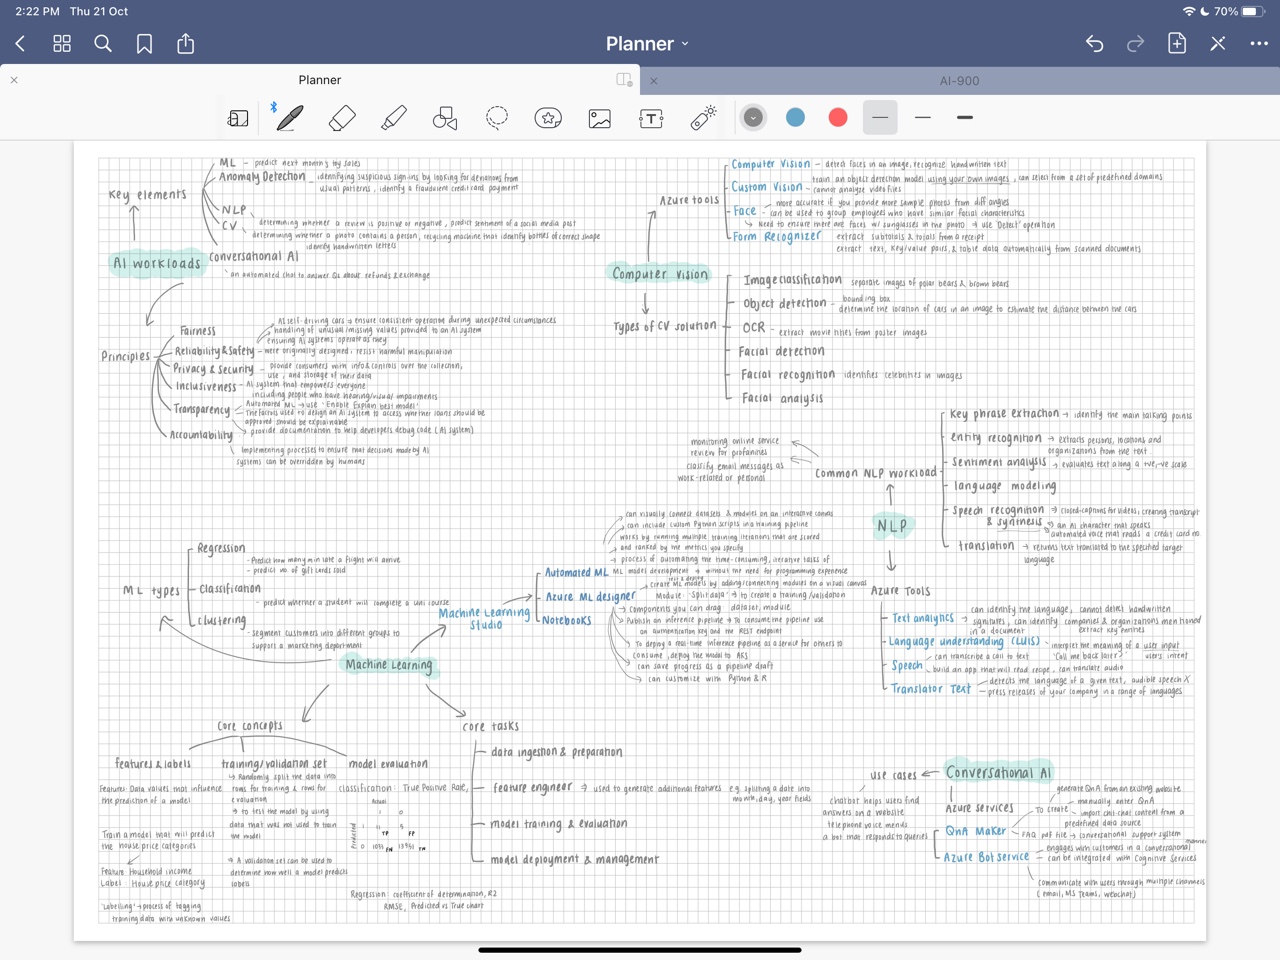This screenshot has height=960, width=1280.
Task: Open the search tool
Action: click(x=103, y=43)
